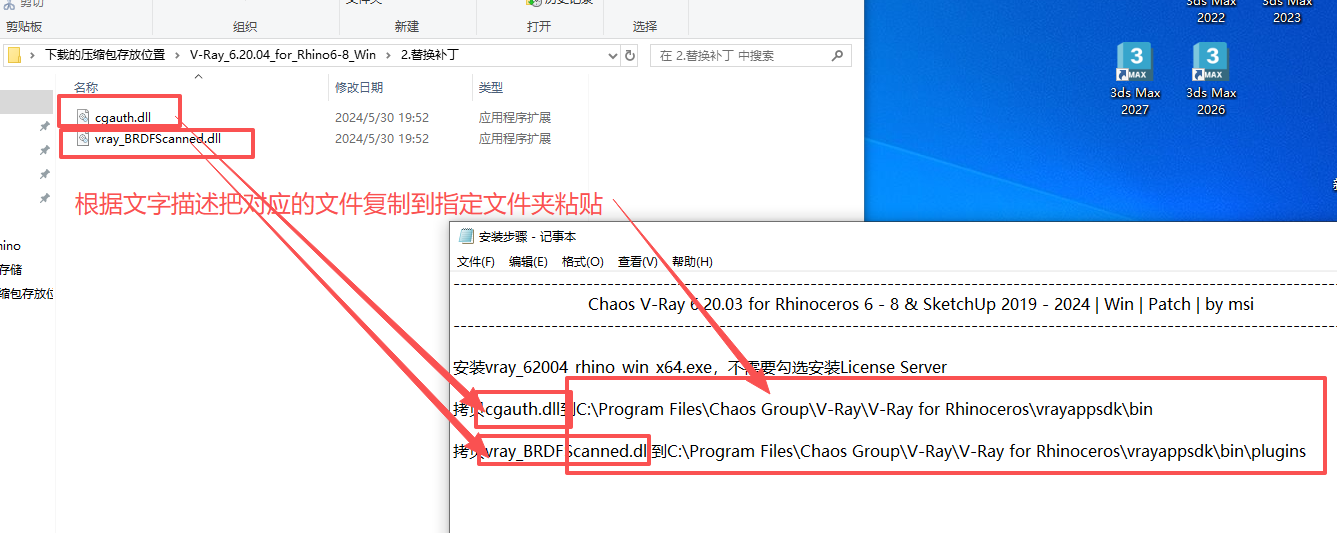This screenshot has height=533, width=1337.
Task: Click the folder icon in the address bar
Action: coord(15,56)
